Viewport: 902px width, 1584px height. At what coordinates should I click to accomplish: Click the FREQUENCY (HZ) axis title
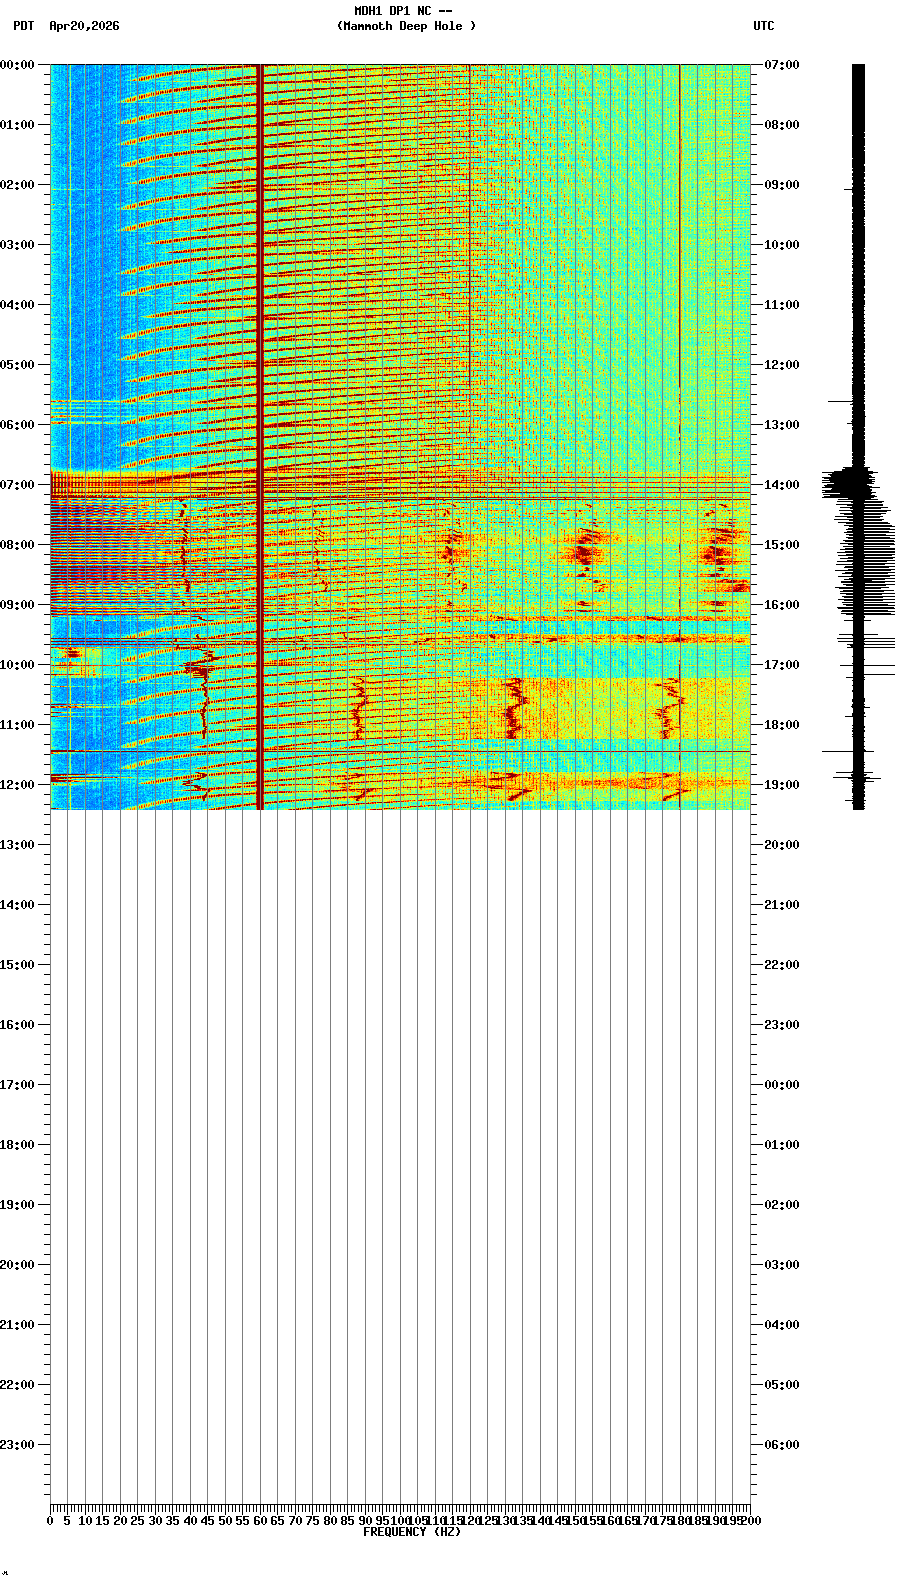point(412,1532)
